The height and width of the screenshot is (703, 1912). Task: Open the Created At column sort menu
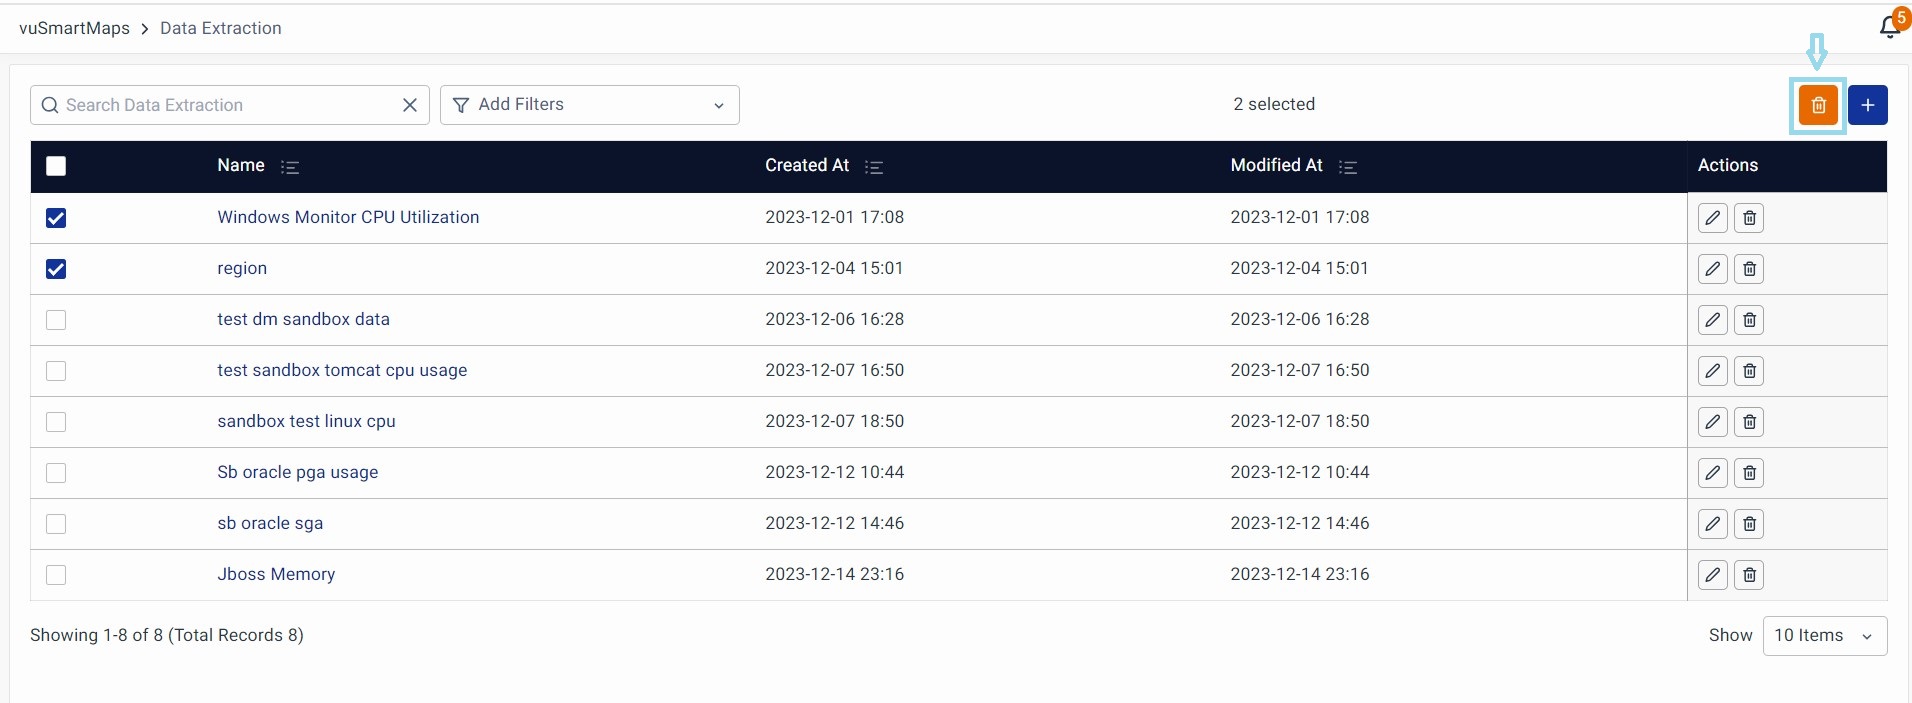(874, 167)
